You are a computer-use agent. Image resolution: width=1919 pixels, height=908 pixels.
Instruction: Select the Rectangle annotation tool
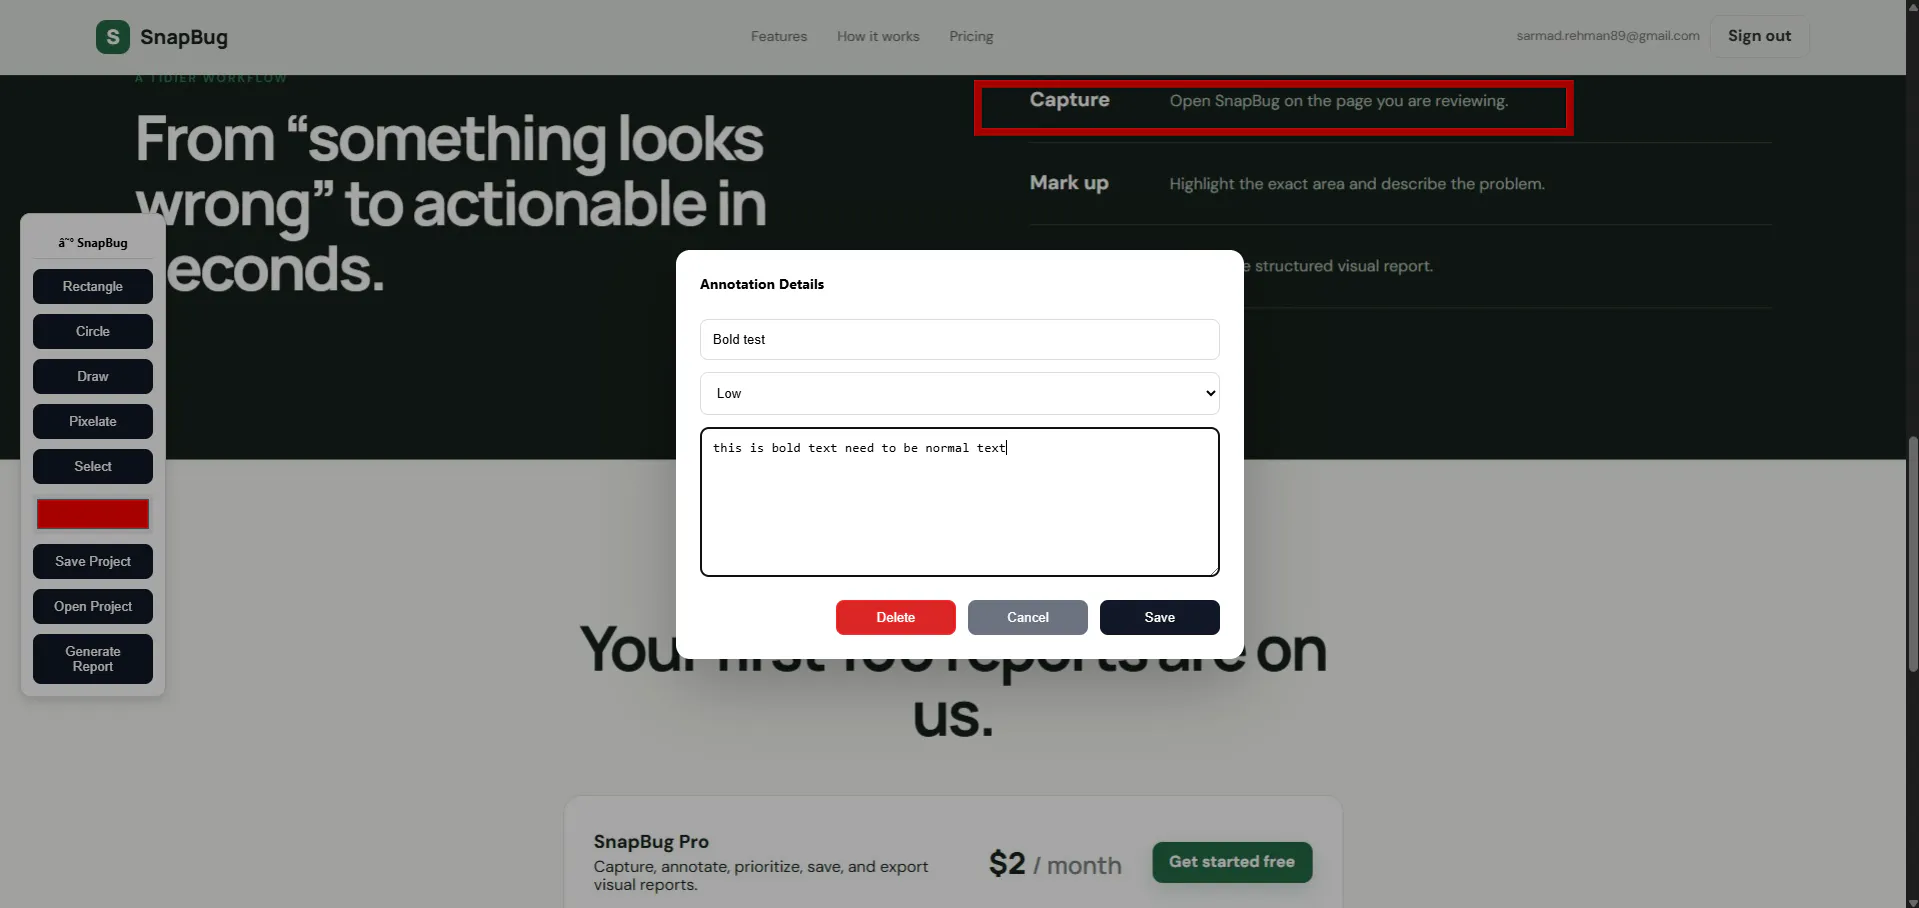[x=93, y=286]
